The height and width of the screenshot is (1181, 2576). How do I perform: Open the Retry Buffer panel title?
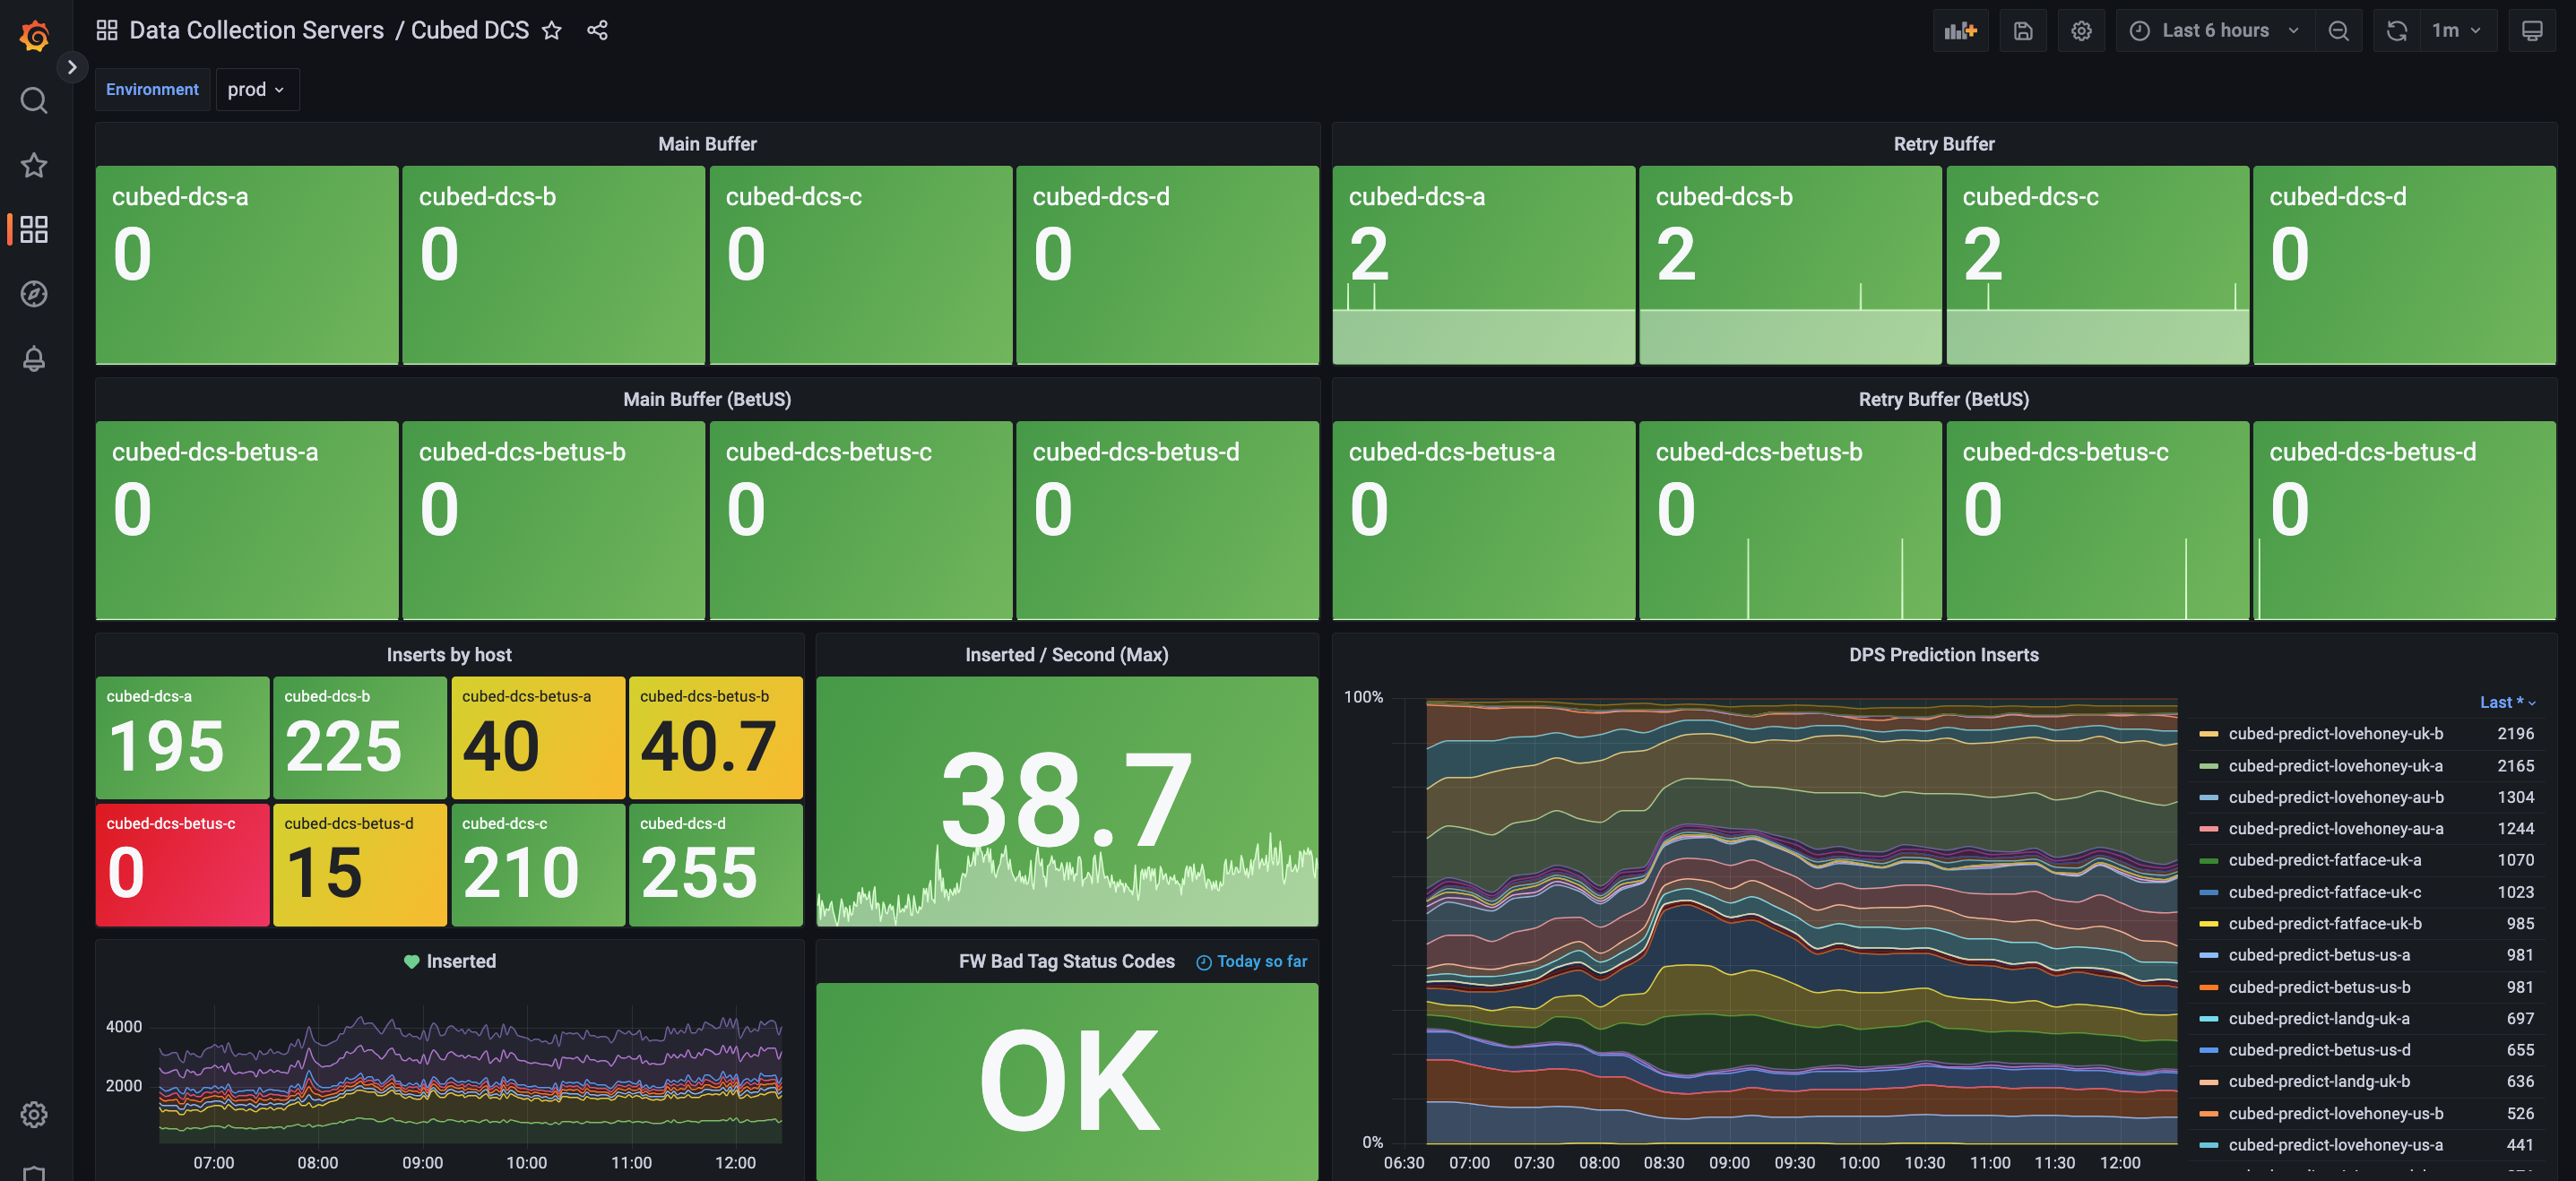pos(1943,144)
